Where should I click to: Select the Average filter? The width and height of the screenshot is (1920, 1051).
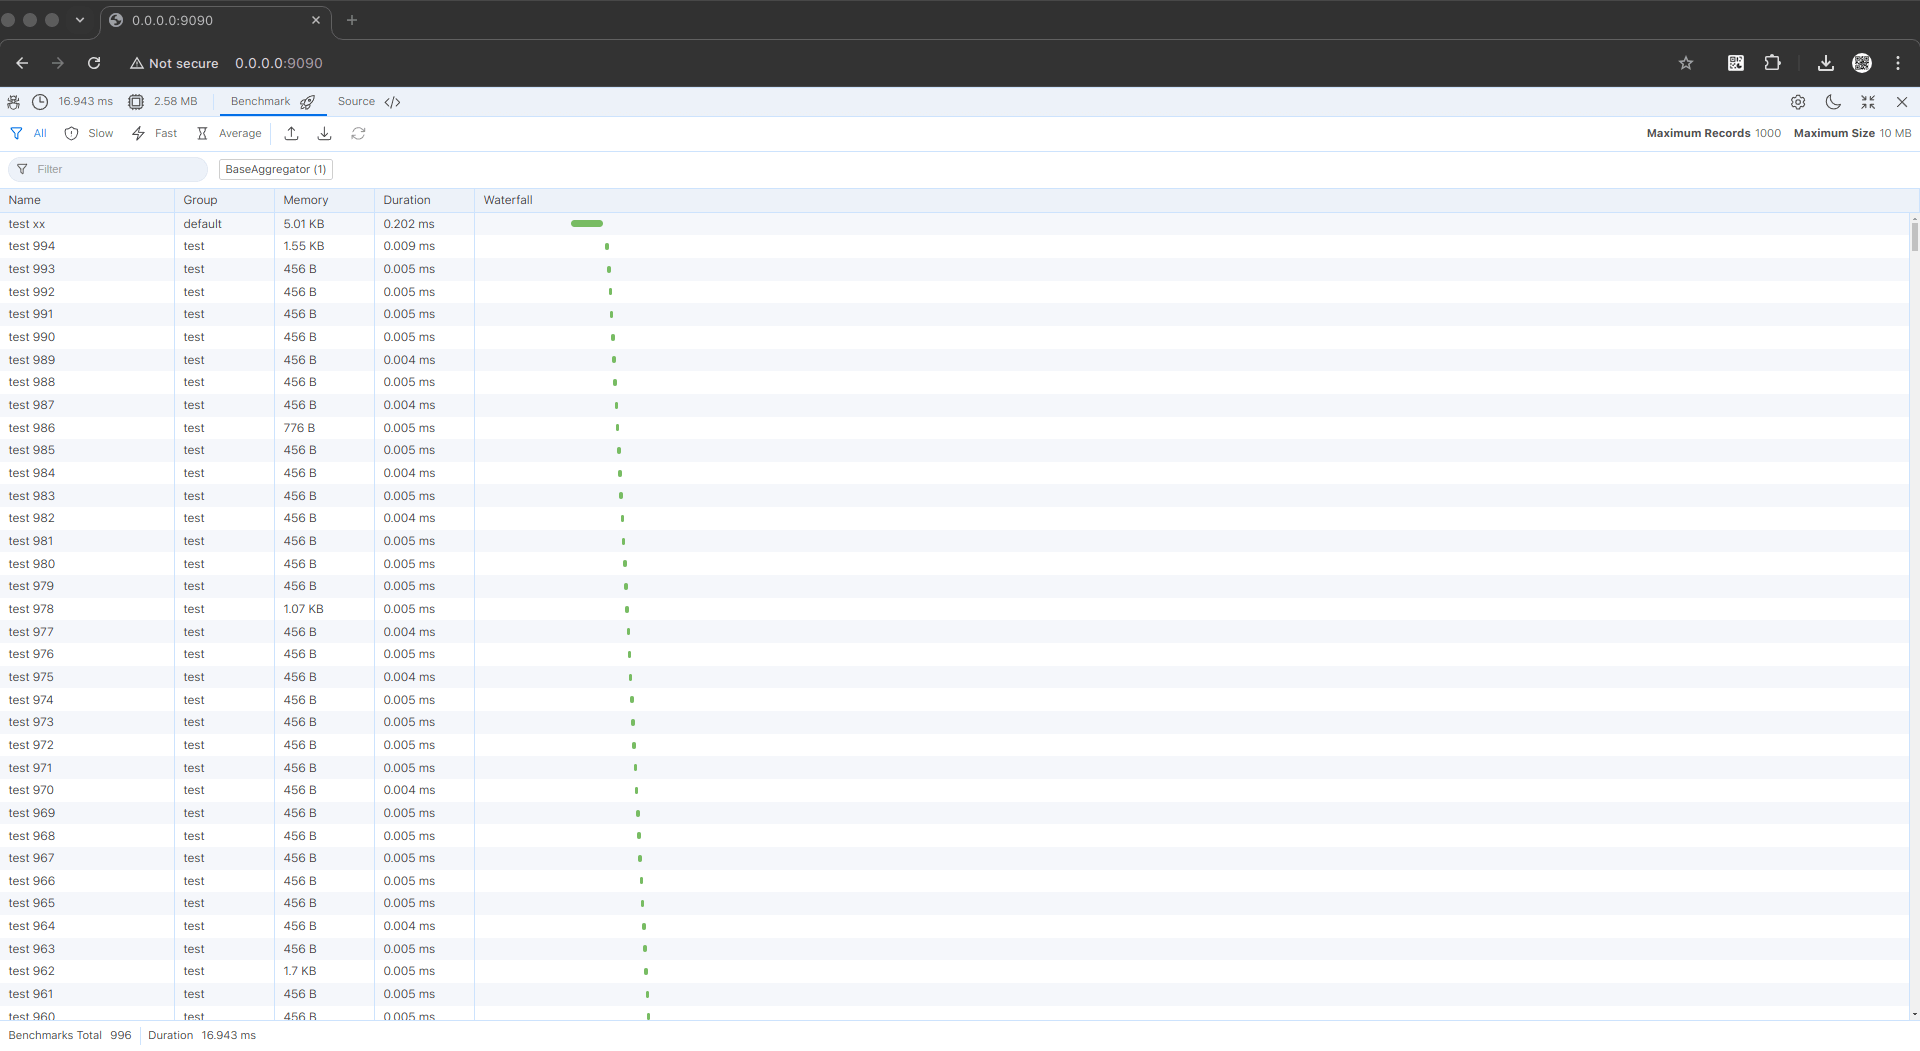coord(228,134)
